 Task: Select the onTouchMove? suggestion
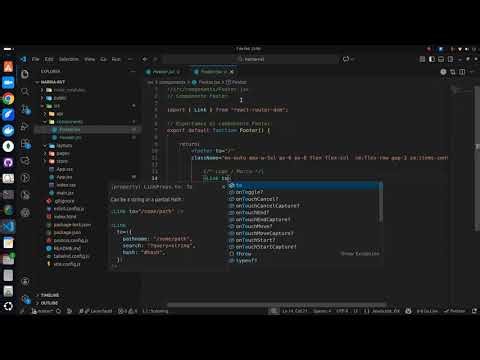[304, 226]
